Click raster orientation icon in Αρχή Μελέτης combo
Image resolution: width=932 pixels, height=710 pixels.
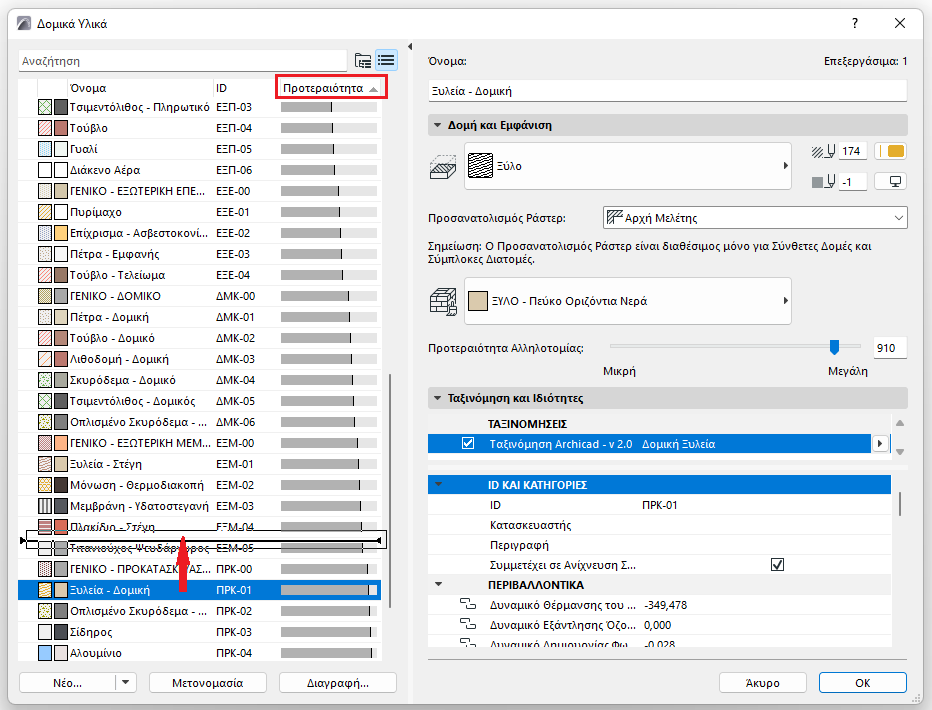[x=615, y=217]
